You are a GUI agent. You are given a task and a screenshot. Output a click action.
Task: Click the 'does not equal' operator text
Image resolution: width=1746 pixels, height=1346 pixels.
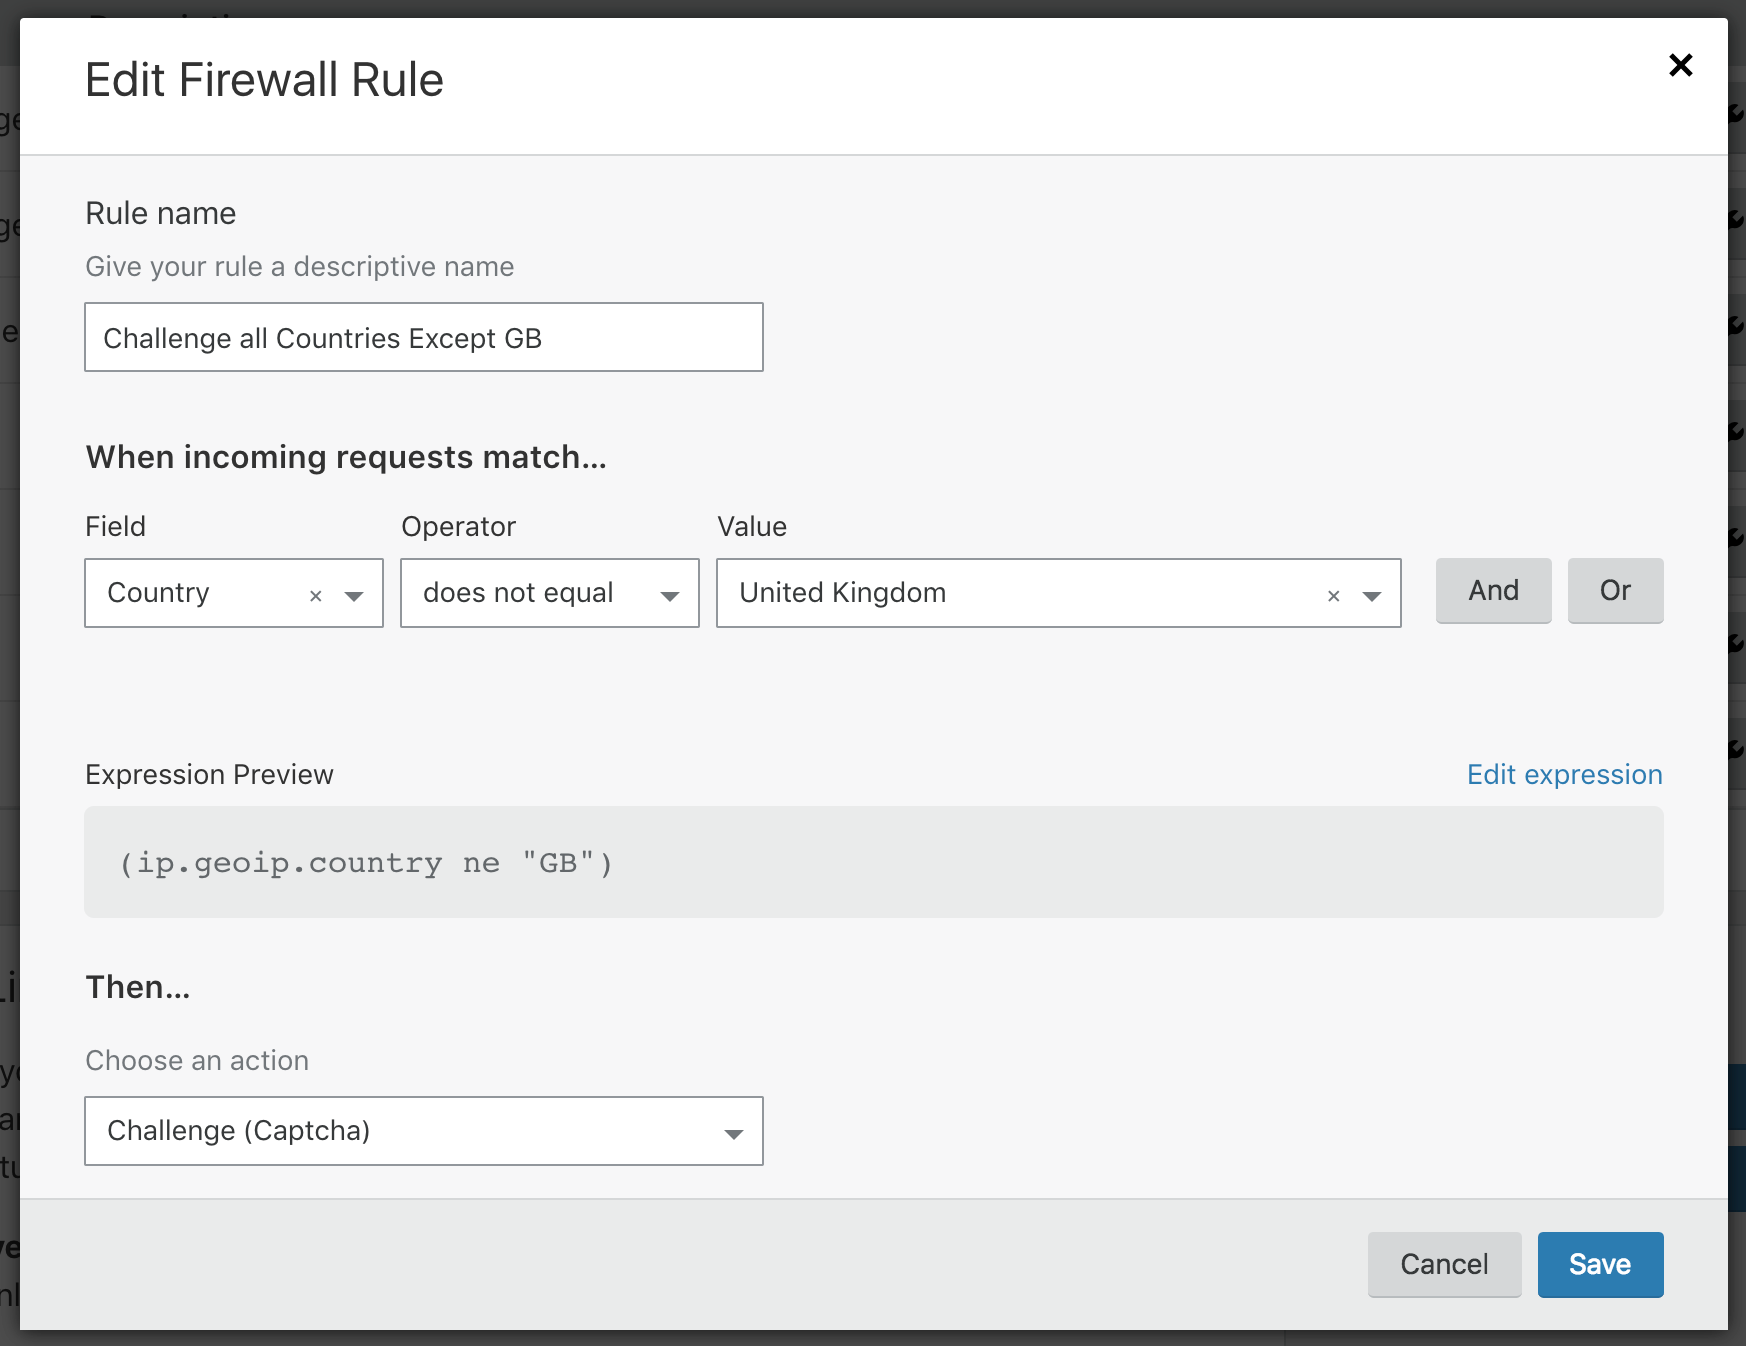point(518,593)
